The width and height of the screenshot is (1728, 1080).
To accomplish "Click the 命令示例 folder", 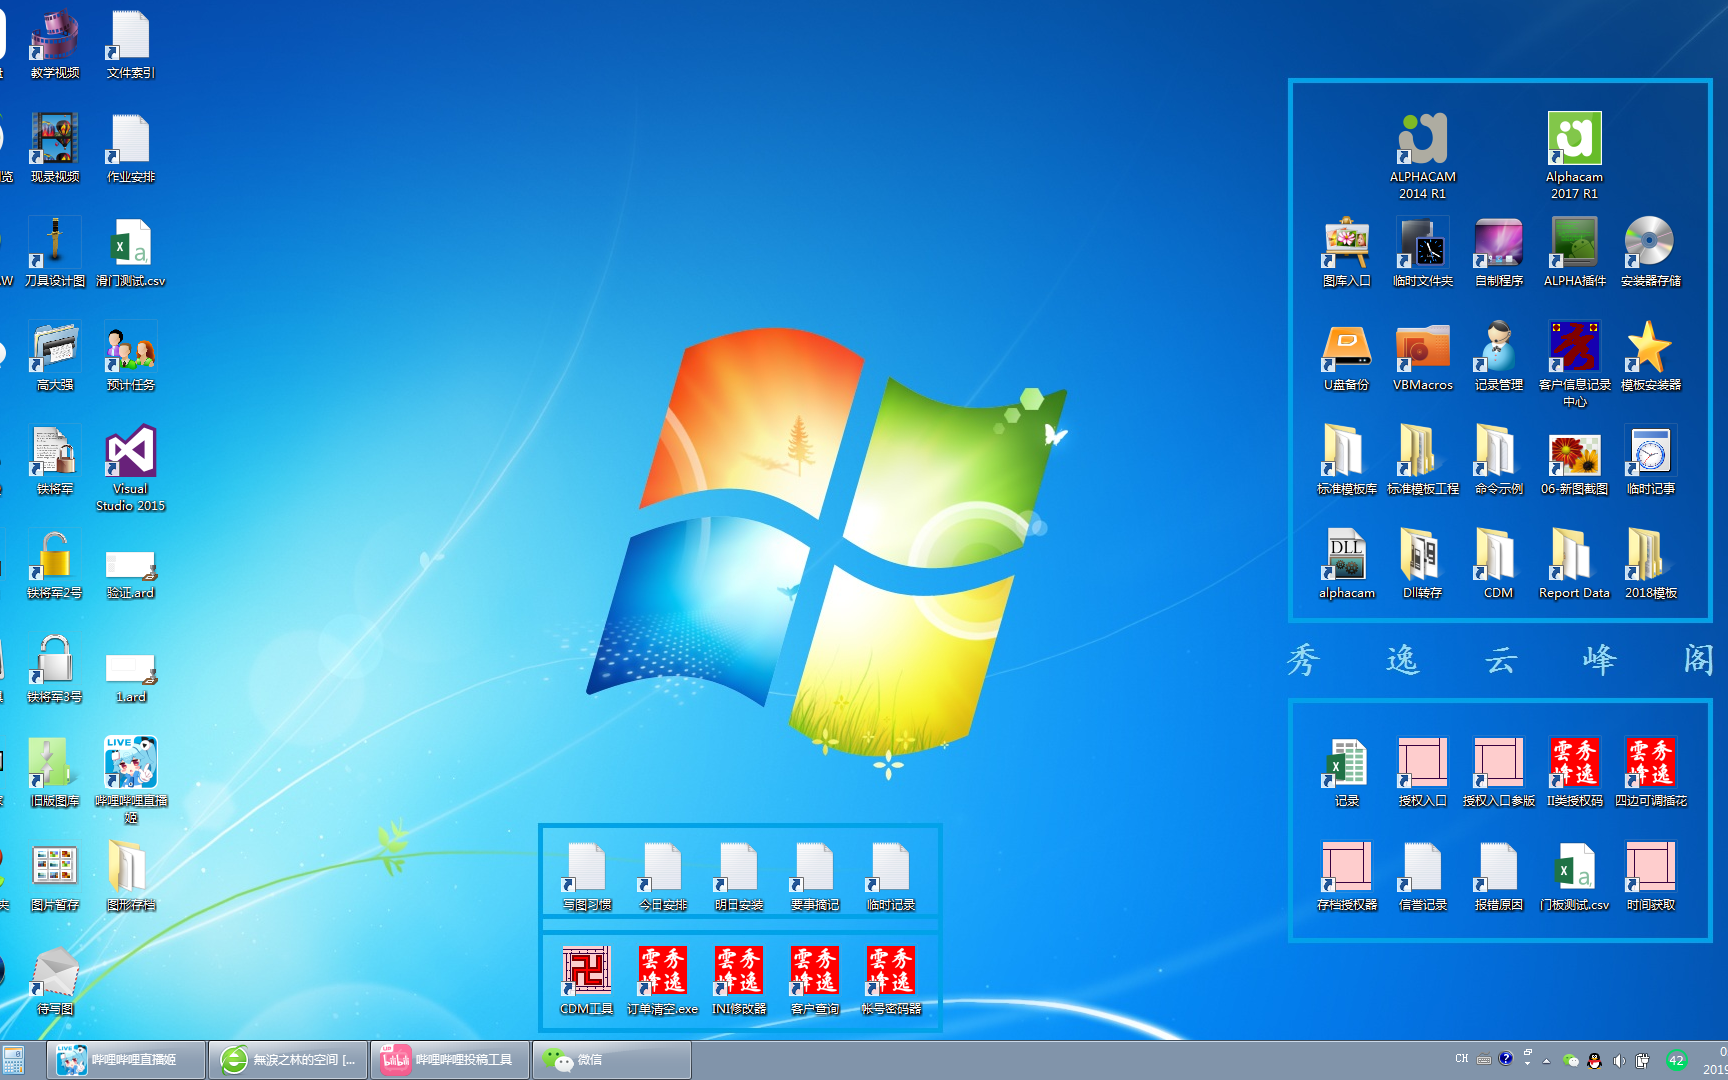I will click(x=1498, y=460).
